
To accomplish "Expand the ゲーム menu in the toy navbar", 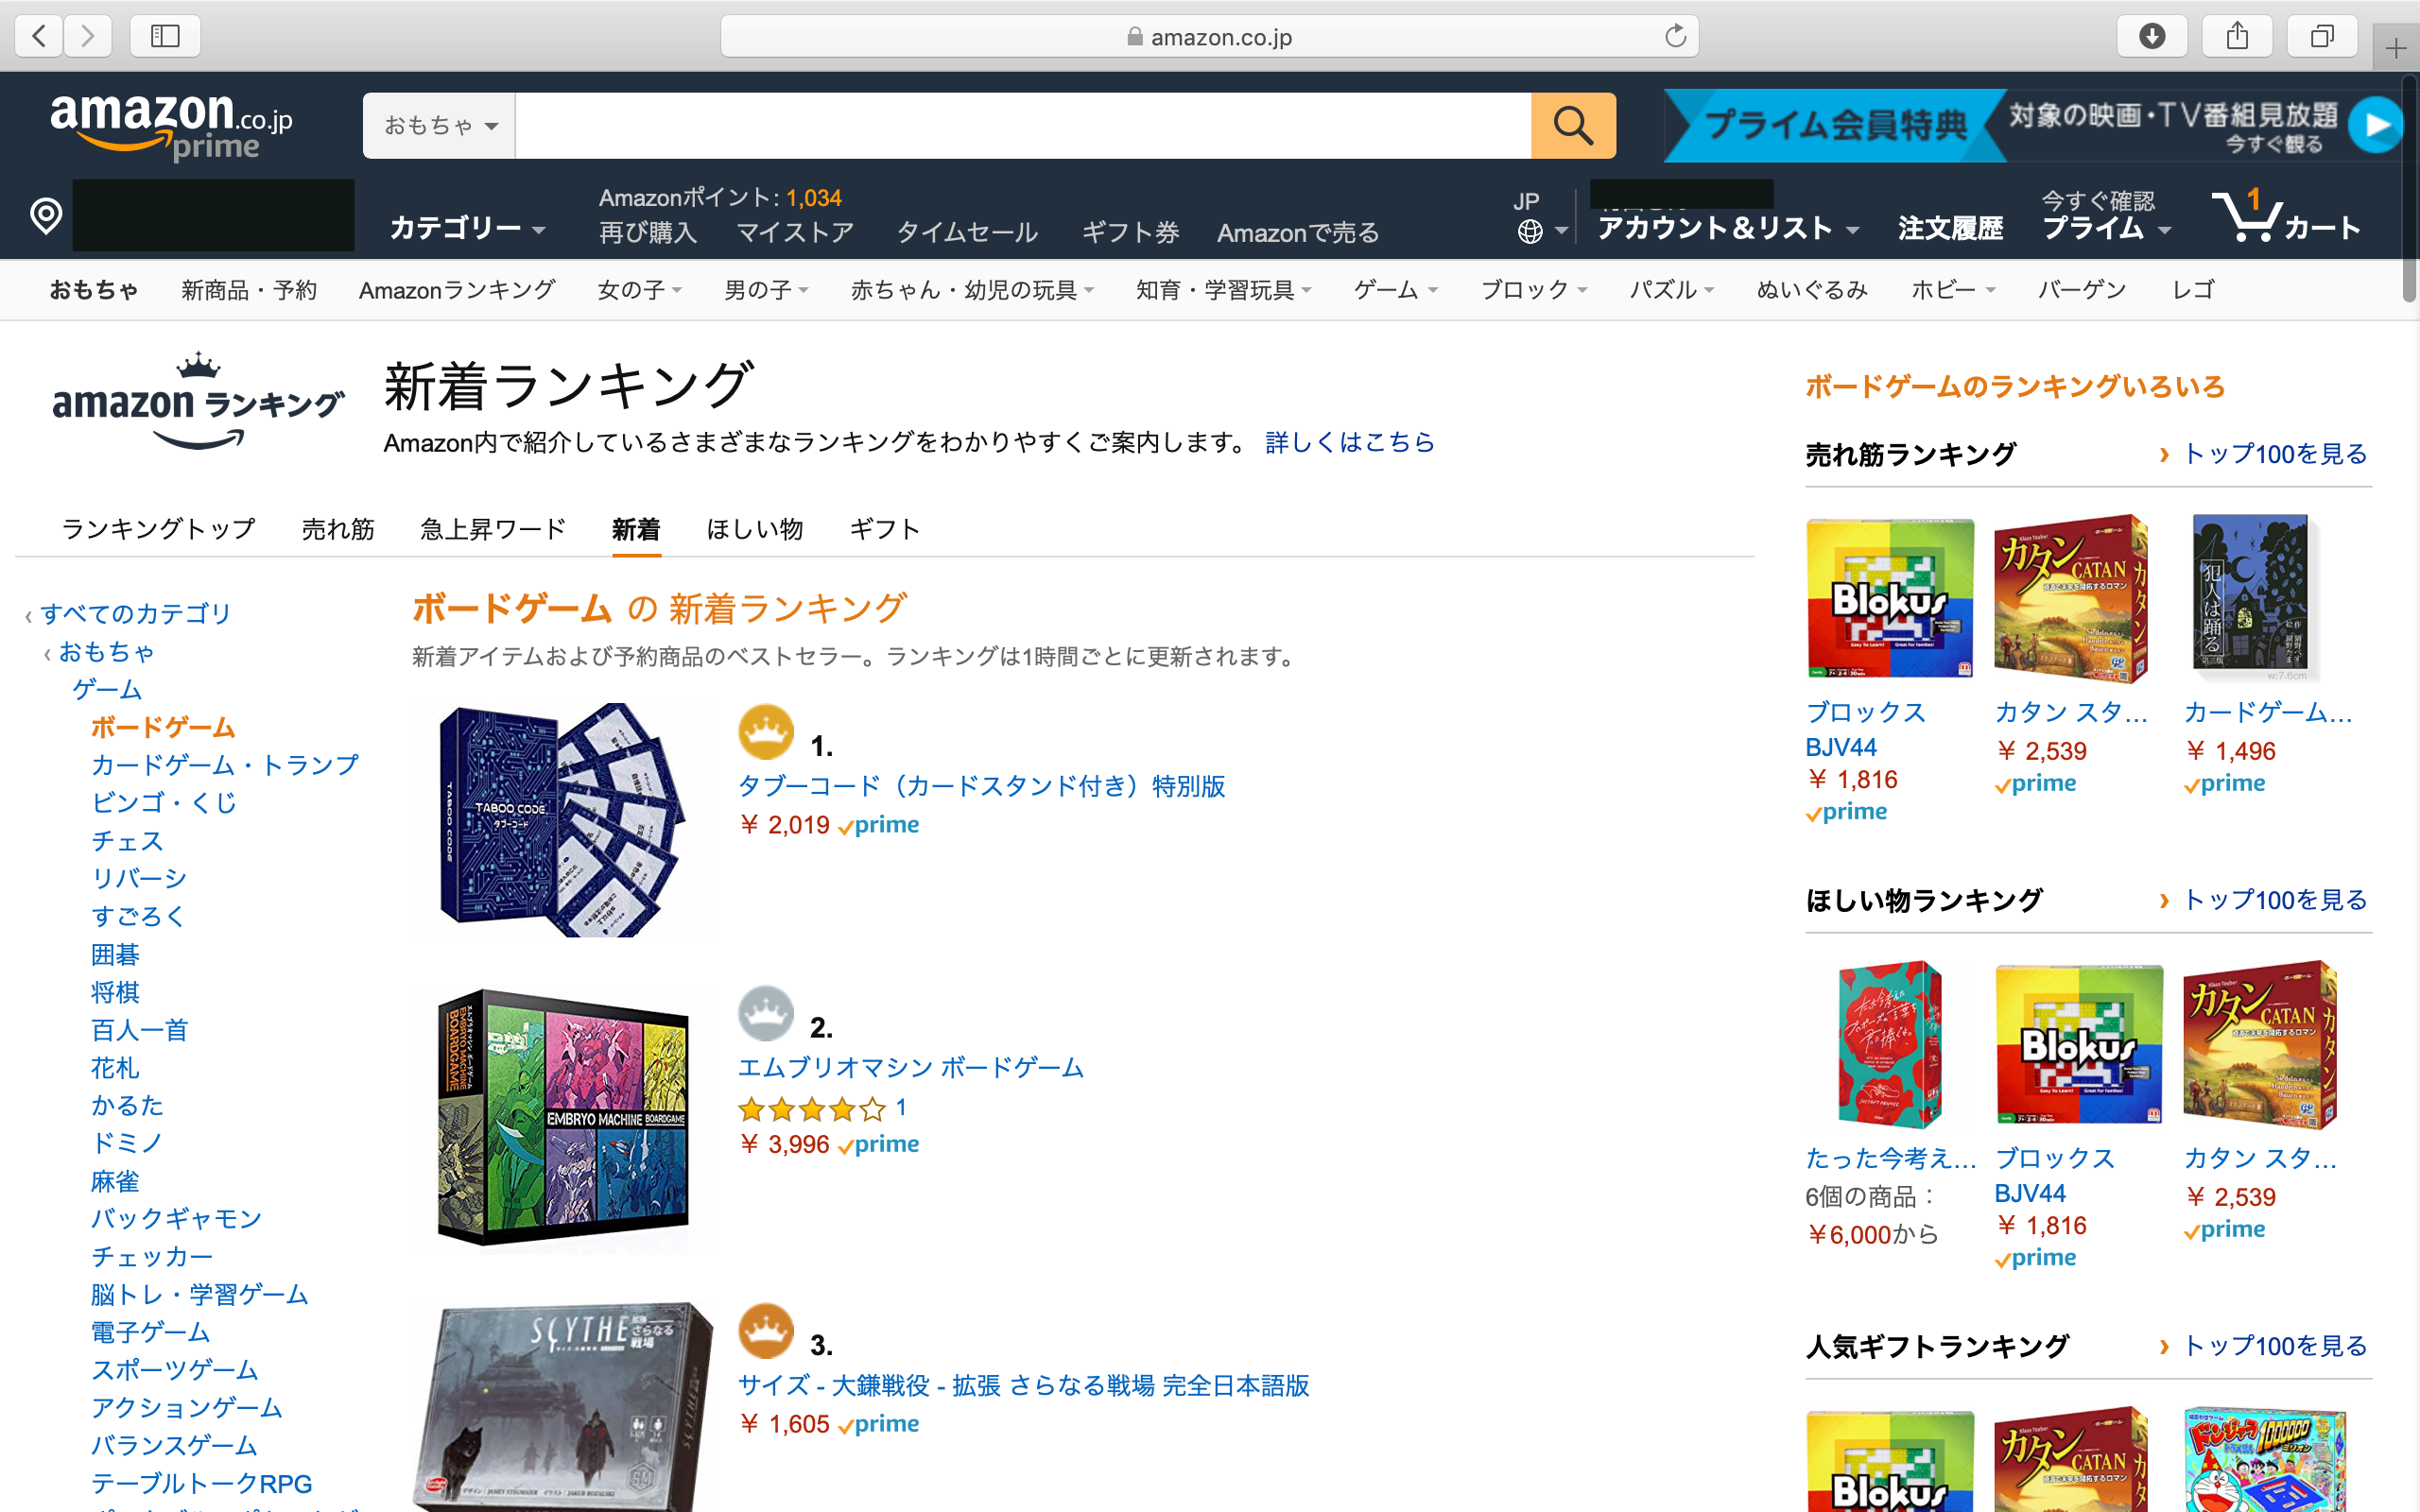I will point(1394,290).
